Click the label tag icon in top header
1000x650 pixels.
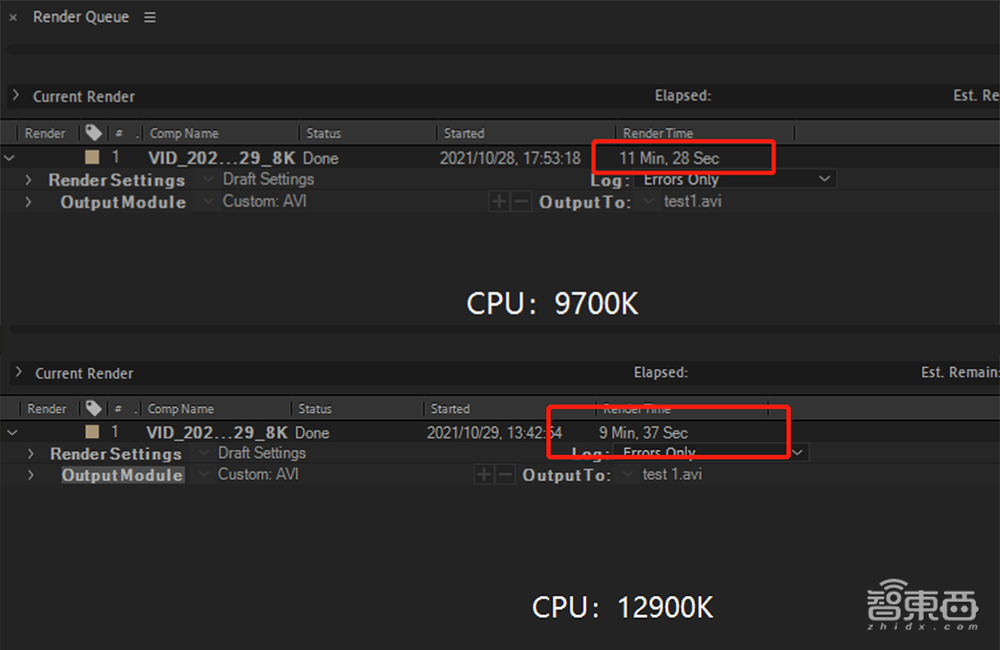tap(94, 133)
